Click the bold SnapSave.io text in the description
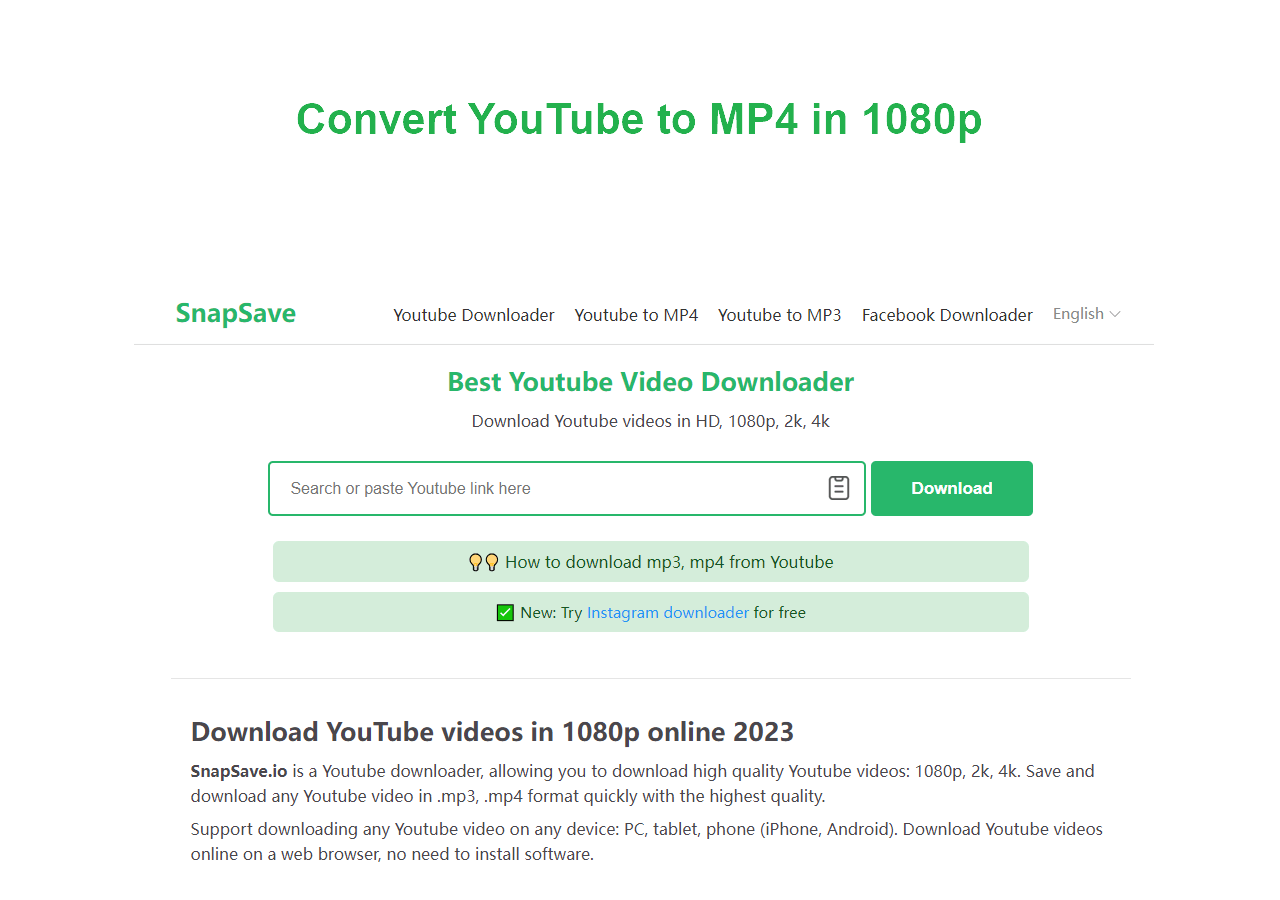The image size is (1280, 900). click(237, 771)
